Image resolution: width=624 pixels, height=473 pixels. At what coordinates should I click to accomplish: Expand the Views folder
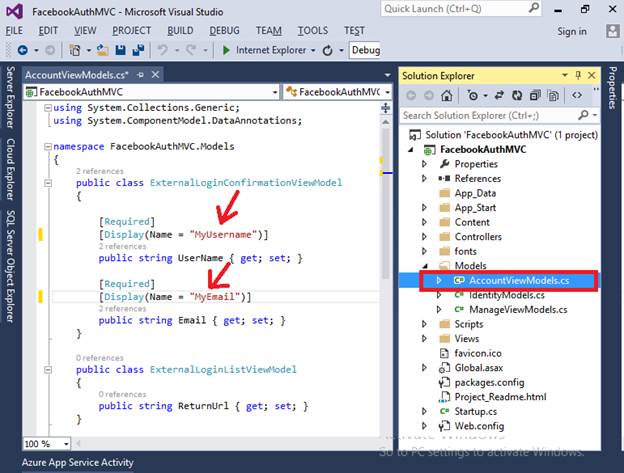[x=424, y=339]
